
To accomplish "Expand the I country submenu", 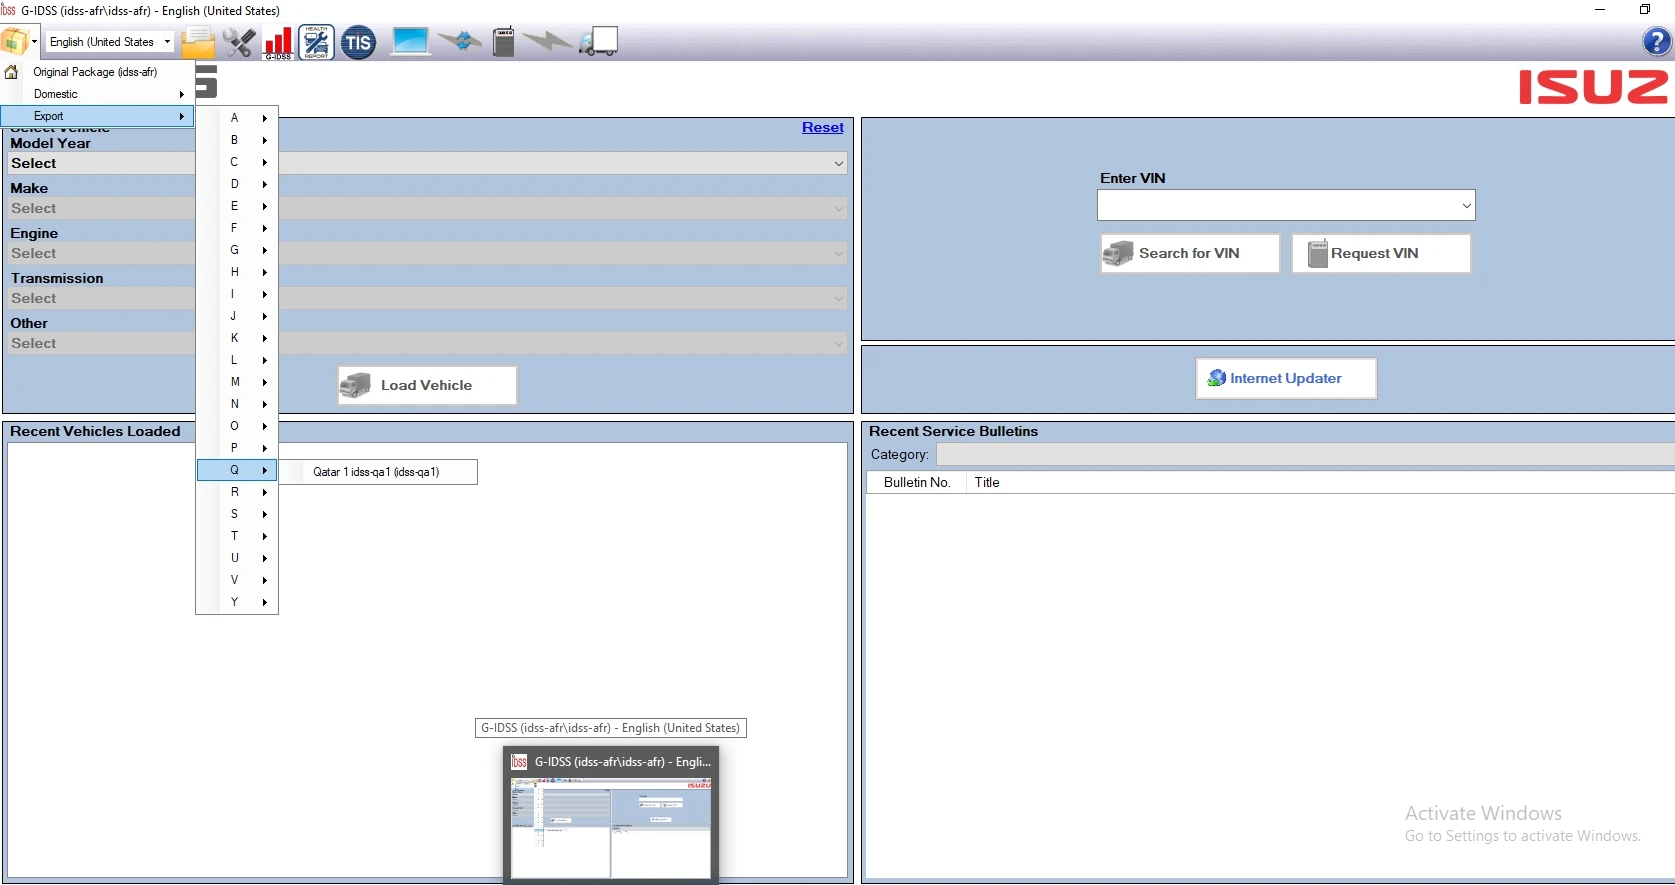I will coord(237,294).
